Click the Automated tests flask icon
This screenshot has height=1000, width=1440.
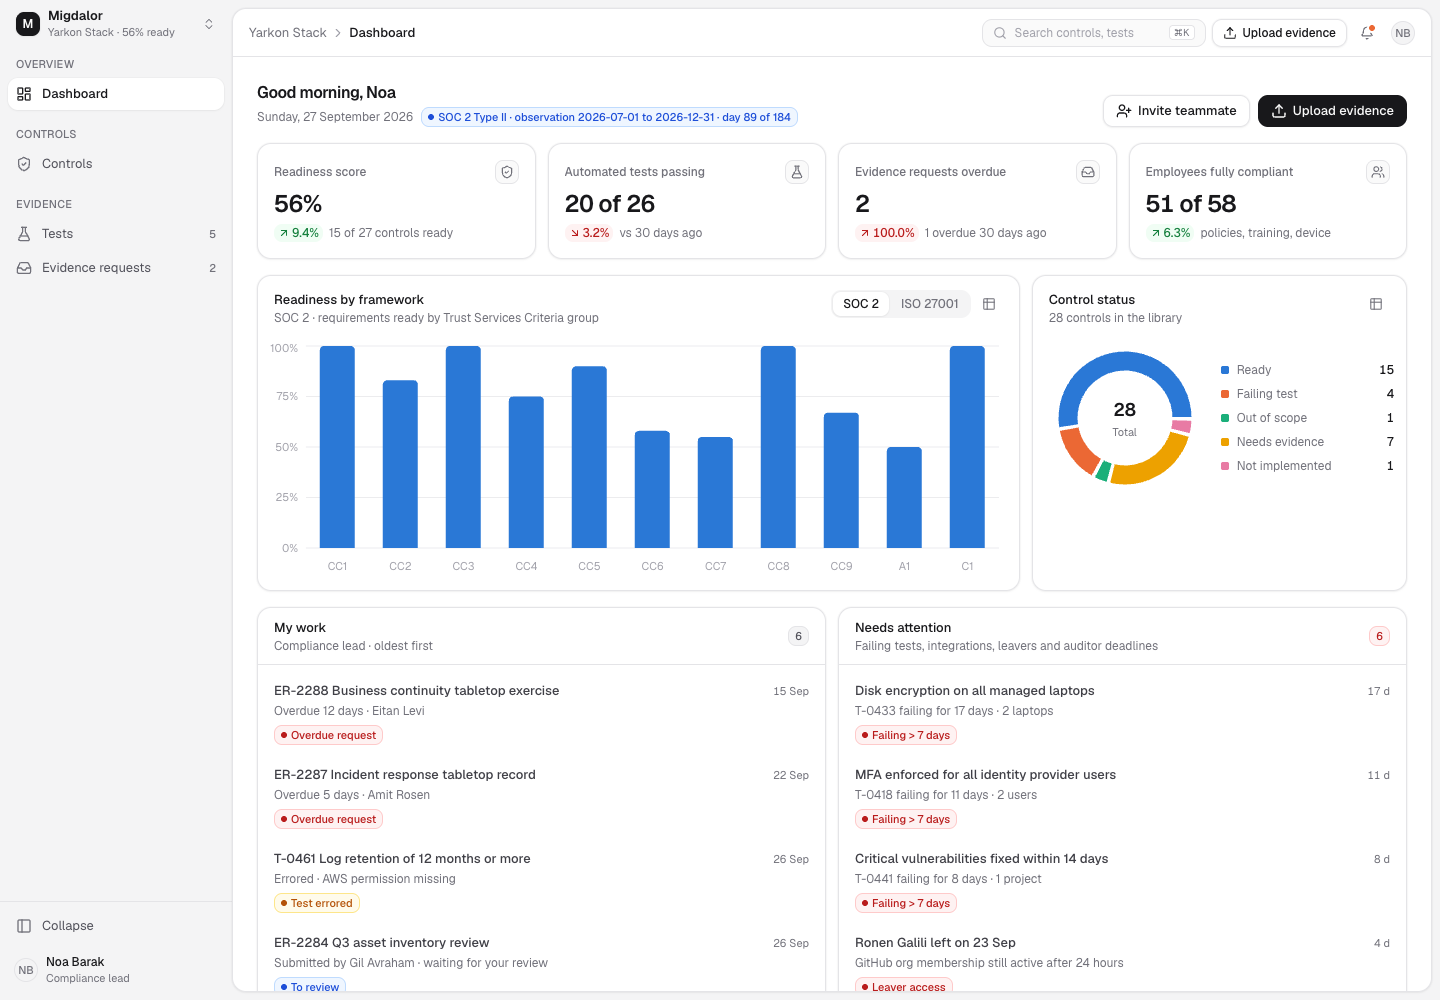(797, 172)
